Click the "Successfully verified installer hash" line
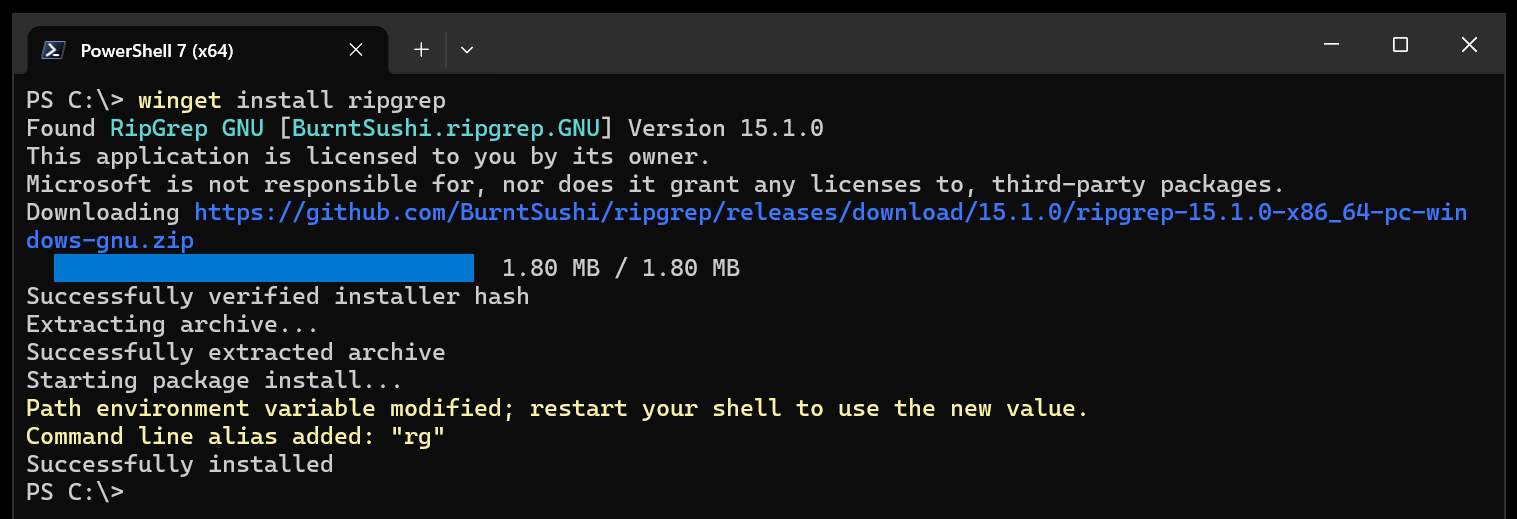Image resolution: width=1517 pixels, height=519 pixels. [277, 296]
